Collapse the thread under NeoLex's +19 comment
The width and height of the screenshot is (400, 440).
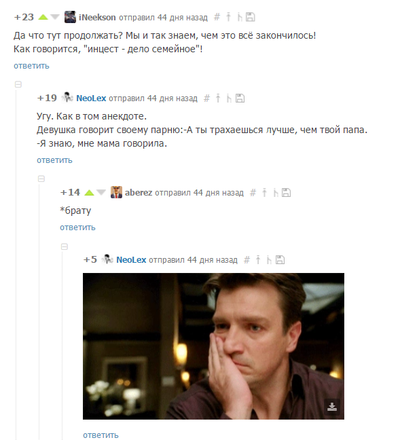coord(41,179)
